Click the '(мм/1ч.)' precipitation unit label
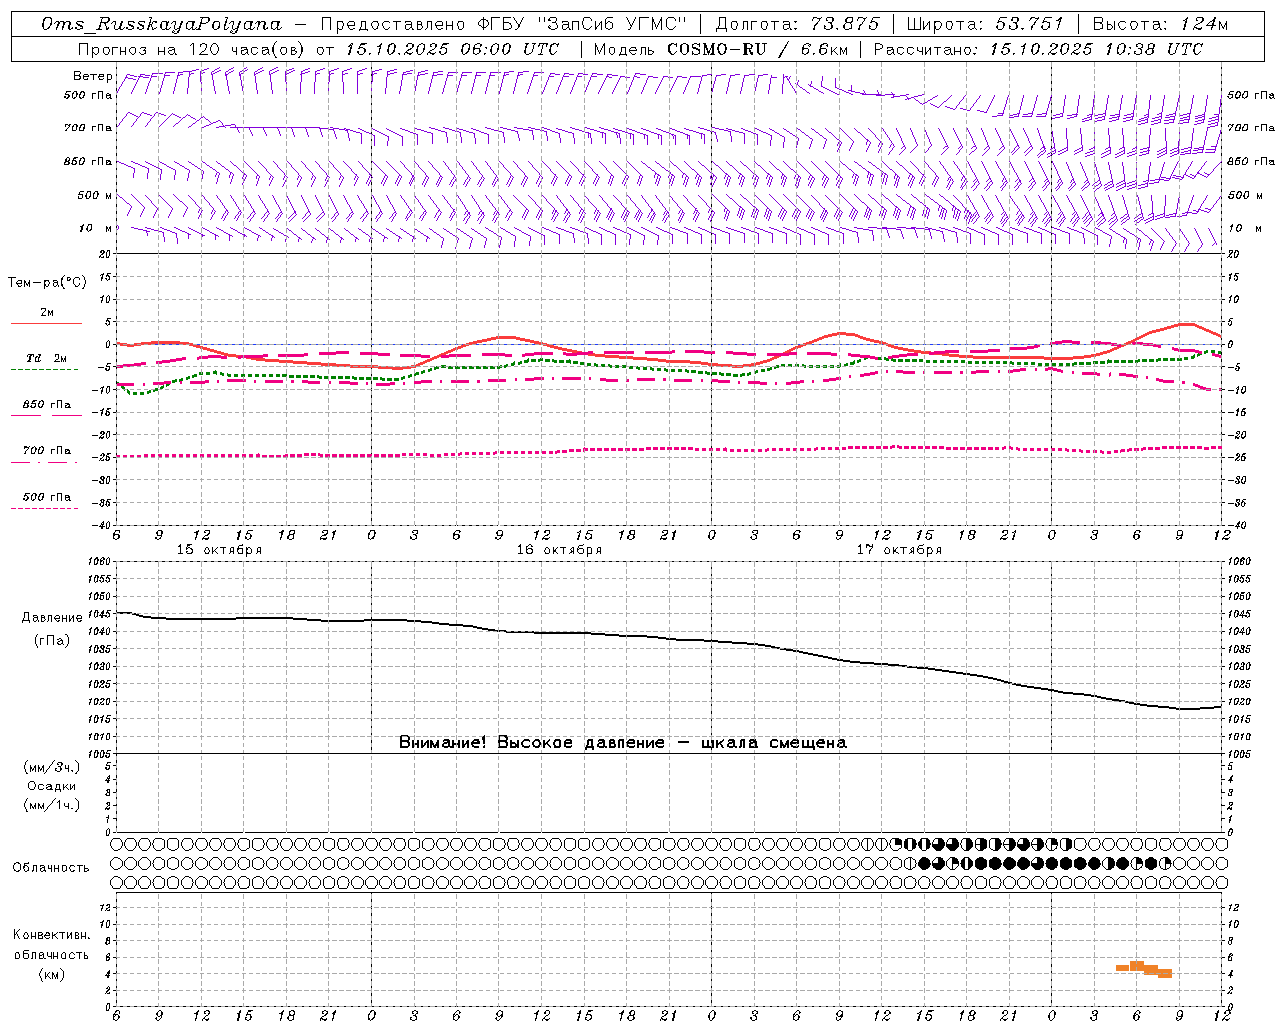 (52, 805)
